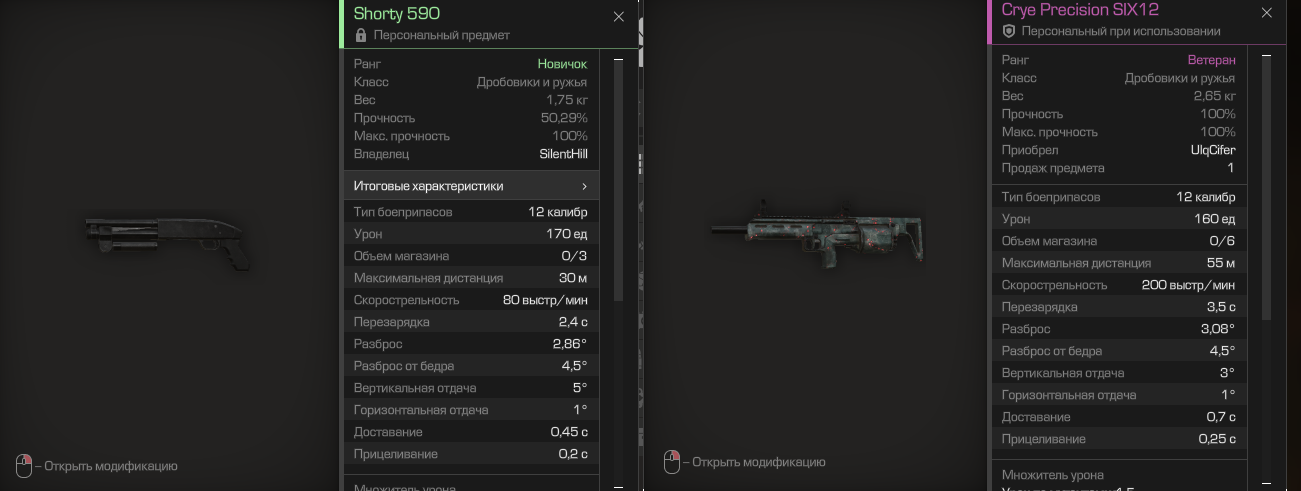Click the lock icon beside Персональный предмет
The width and height of the screenshot is (1301, 491).
(x=361, y=35)
